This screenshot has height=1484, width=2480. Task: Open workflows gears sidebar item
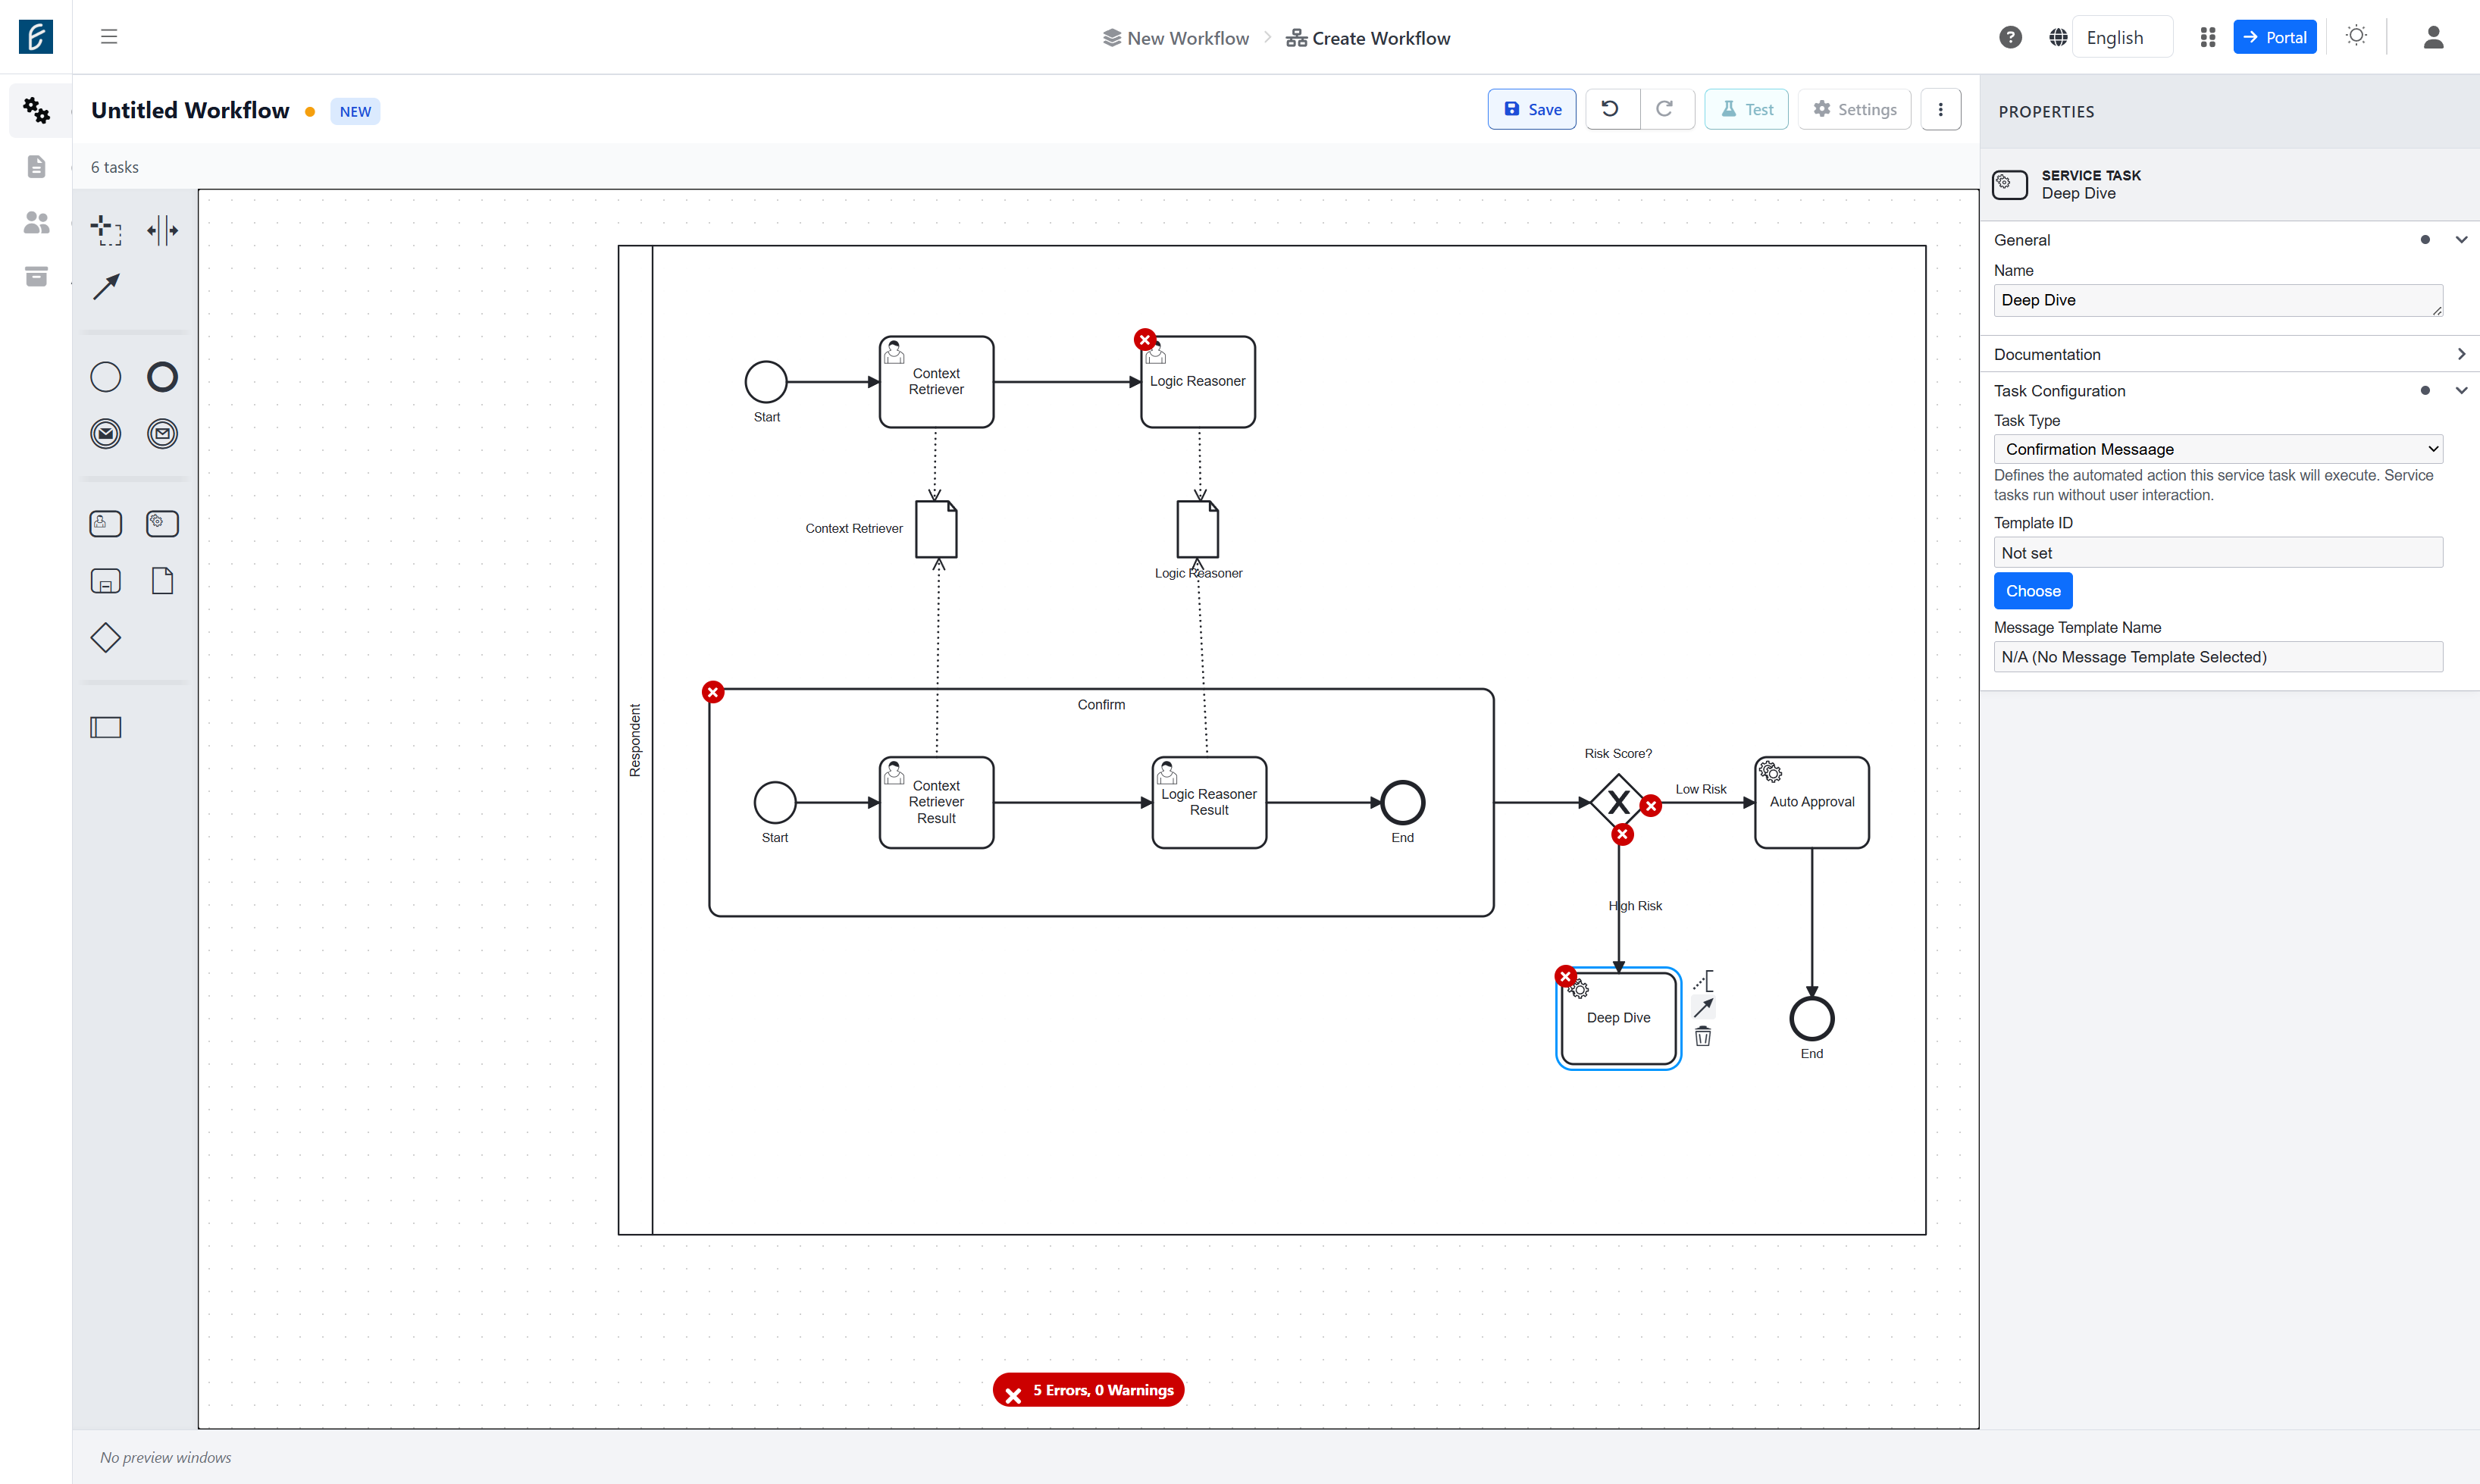point(37,110)
